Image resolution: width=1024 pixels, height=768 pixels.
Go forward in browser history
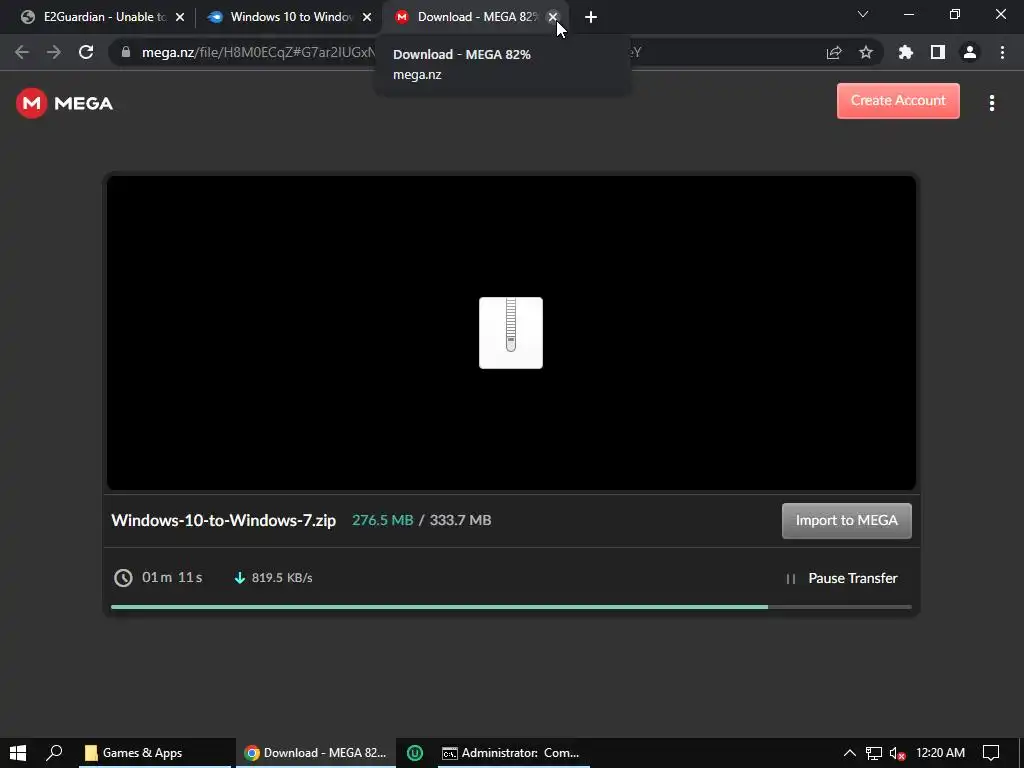click(x=54, y=52)
